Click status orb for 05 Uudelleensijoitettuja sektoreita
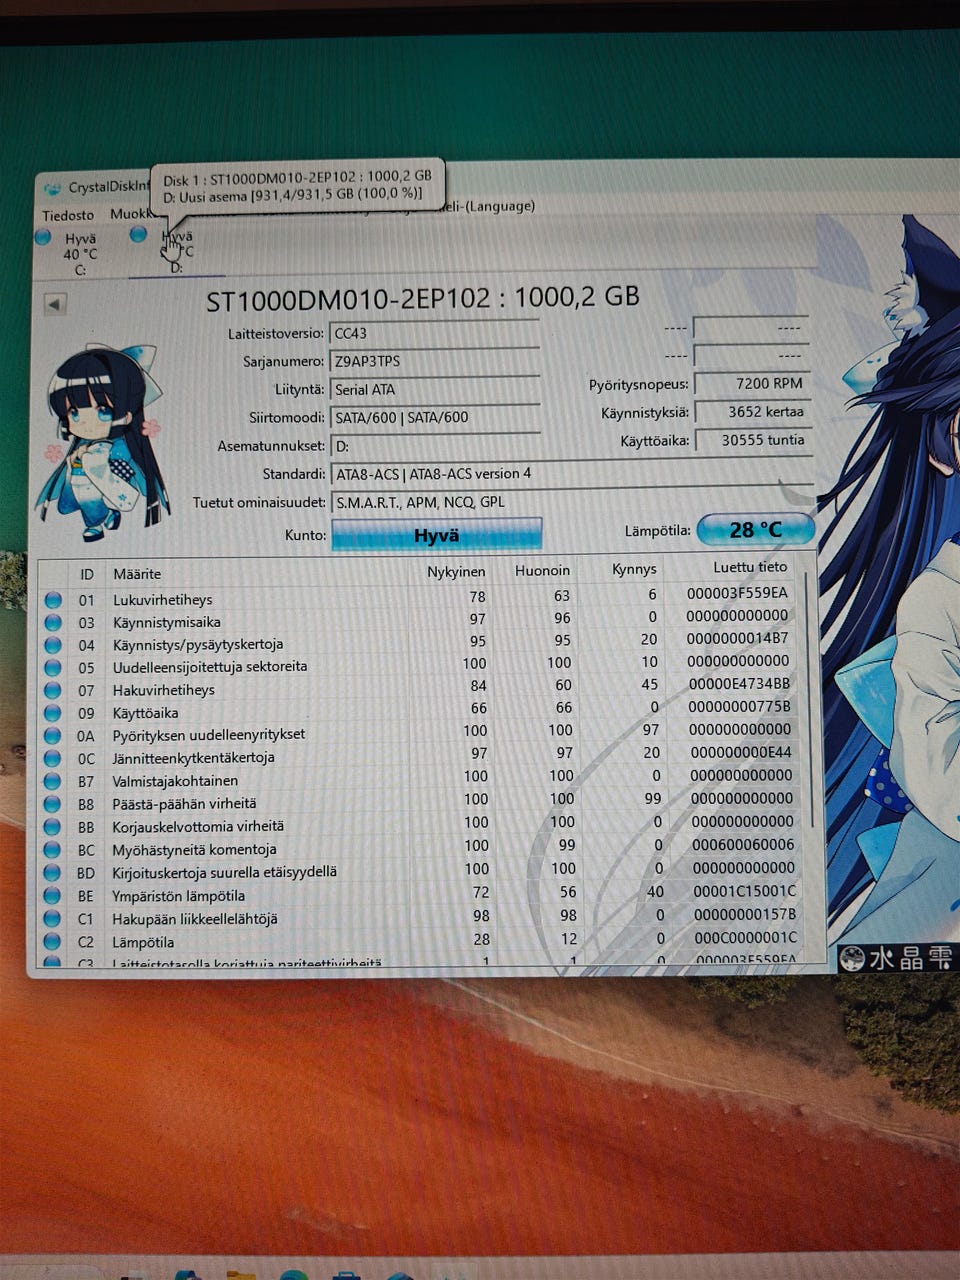The width and height of the screenshot is (960, 1280). tap(54, 668)
